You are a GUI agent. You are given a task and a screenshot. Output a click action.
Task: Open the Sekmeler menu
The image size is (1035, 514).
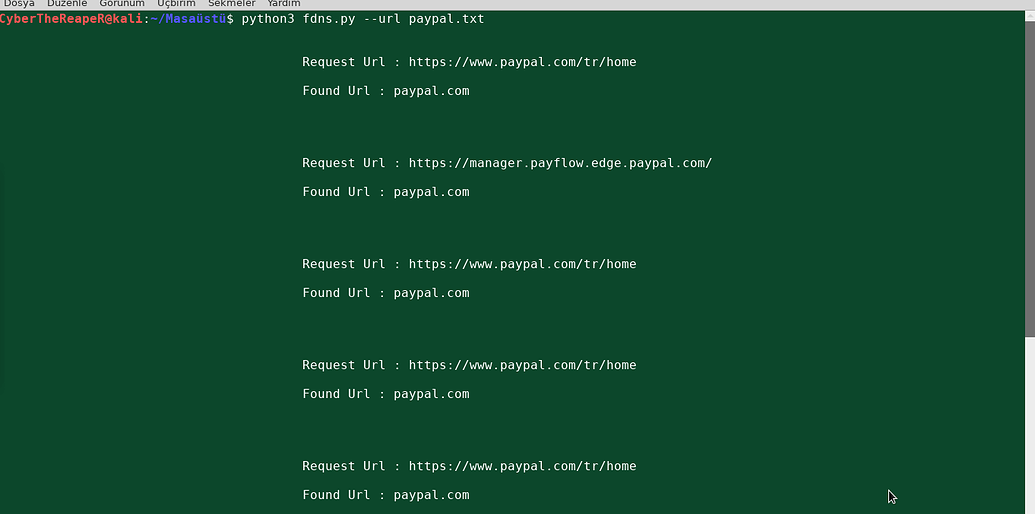pos(232,3)
